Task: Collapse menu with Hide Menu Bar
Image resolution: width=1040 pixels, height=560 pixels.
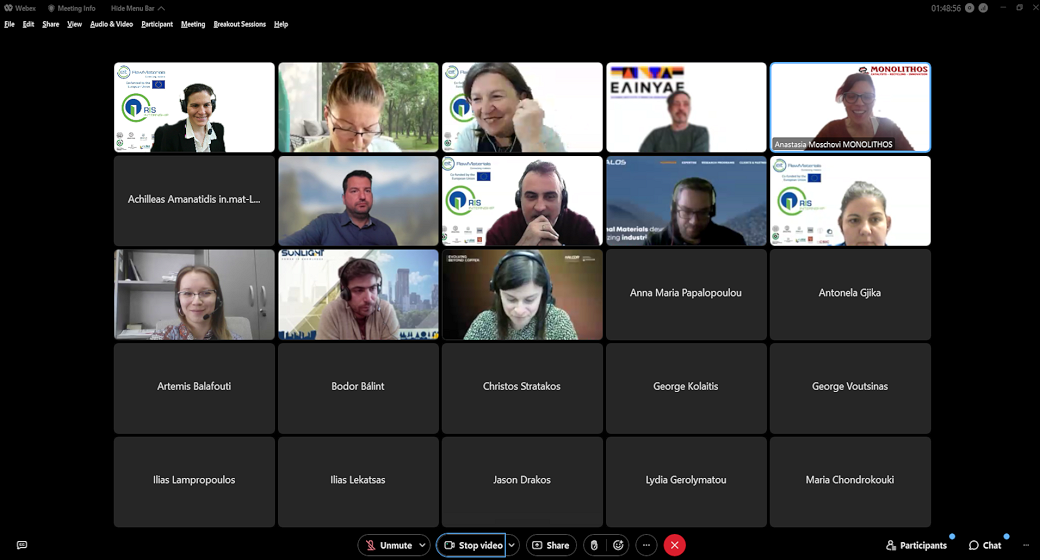Action: pos(137,8)
